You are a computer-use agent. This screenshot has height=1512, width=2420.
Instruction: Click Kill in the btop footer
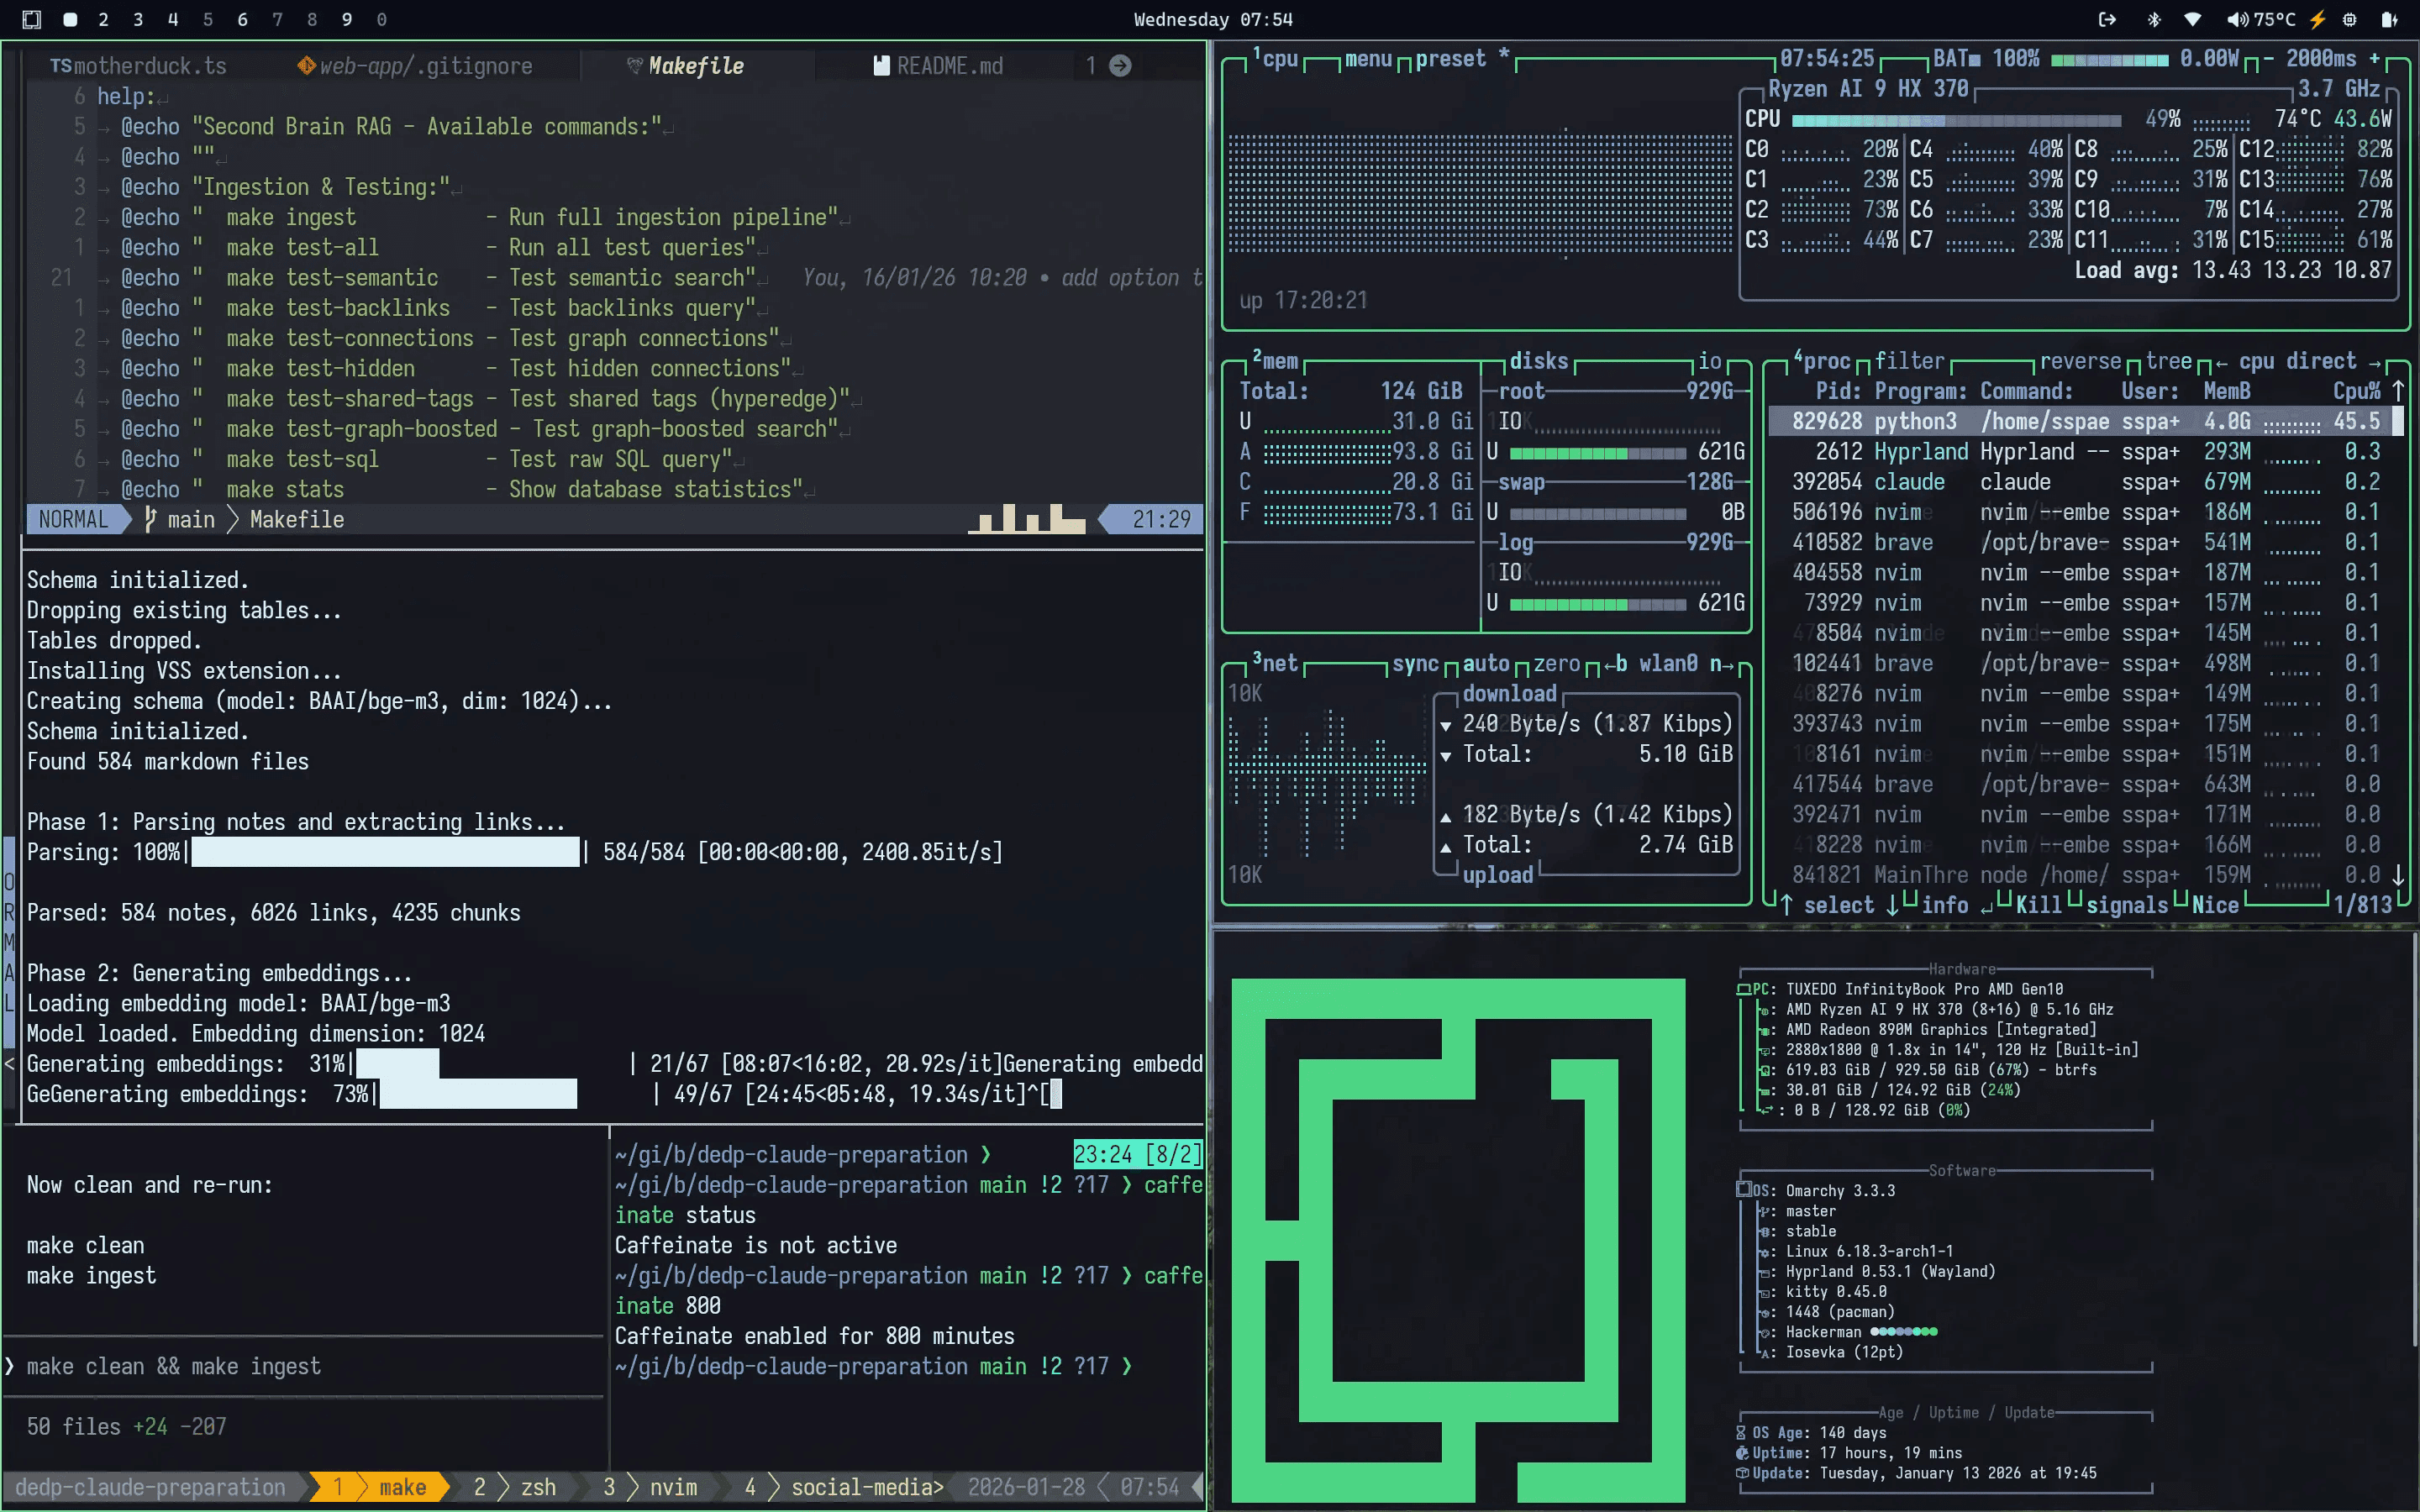click(x=2037, y=905)
